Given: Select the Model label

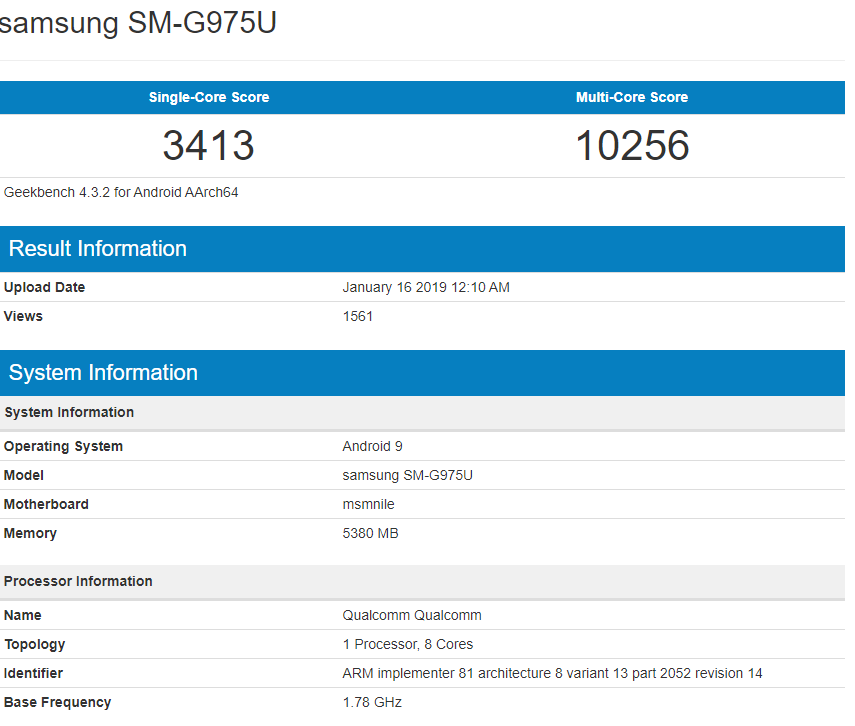Looking at the screenshot, I should [23, 475].
